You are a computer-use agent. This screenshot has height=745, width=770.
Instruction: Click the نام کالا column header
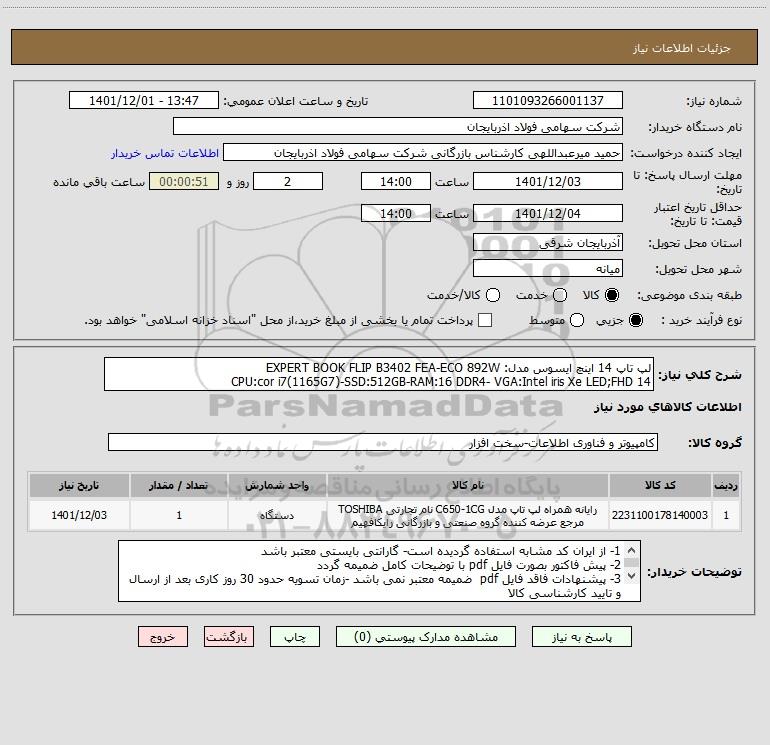(x=468, y=485)
